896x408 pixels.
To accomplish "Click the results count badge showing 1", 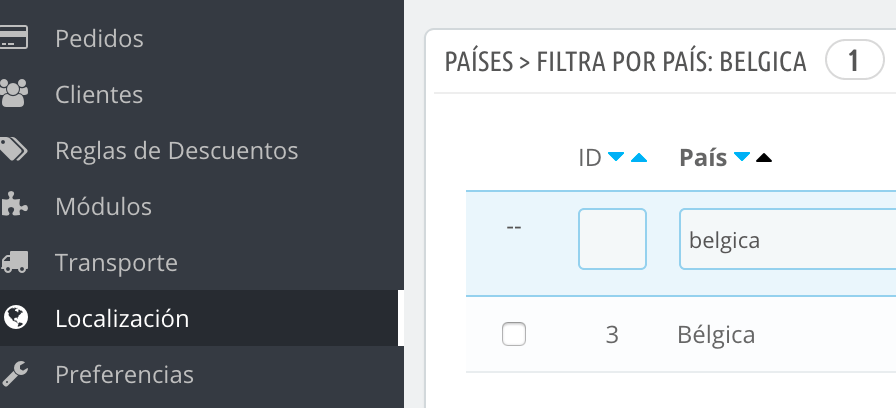I will click(x=854, y=59).
